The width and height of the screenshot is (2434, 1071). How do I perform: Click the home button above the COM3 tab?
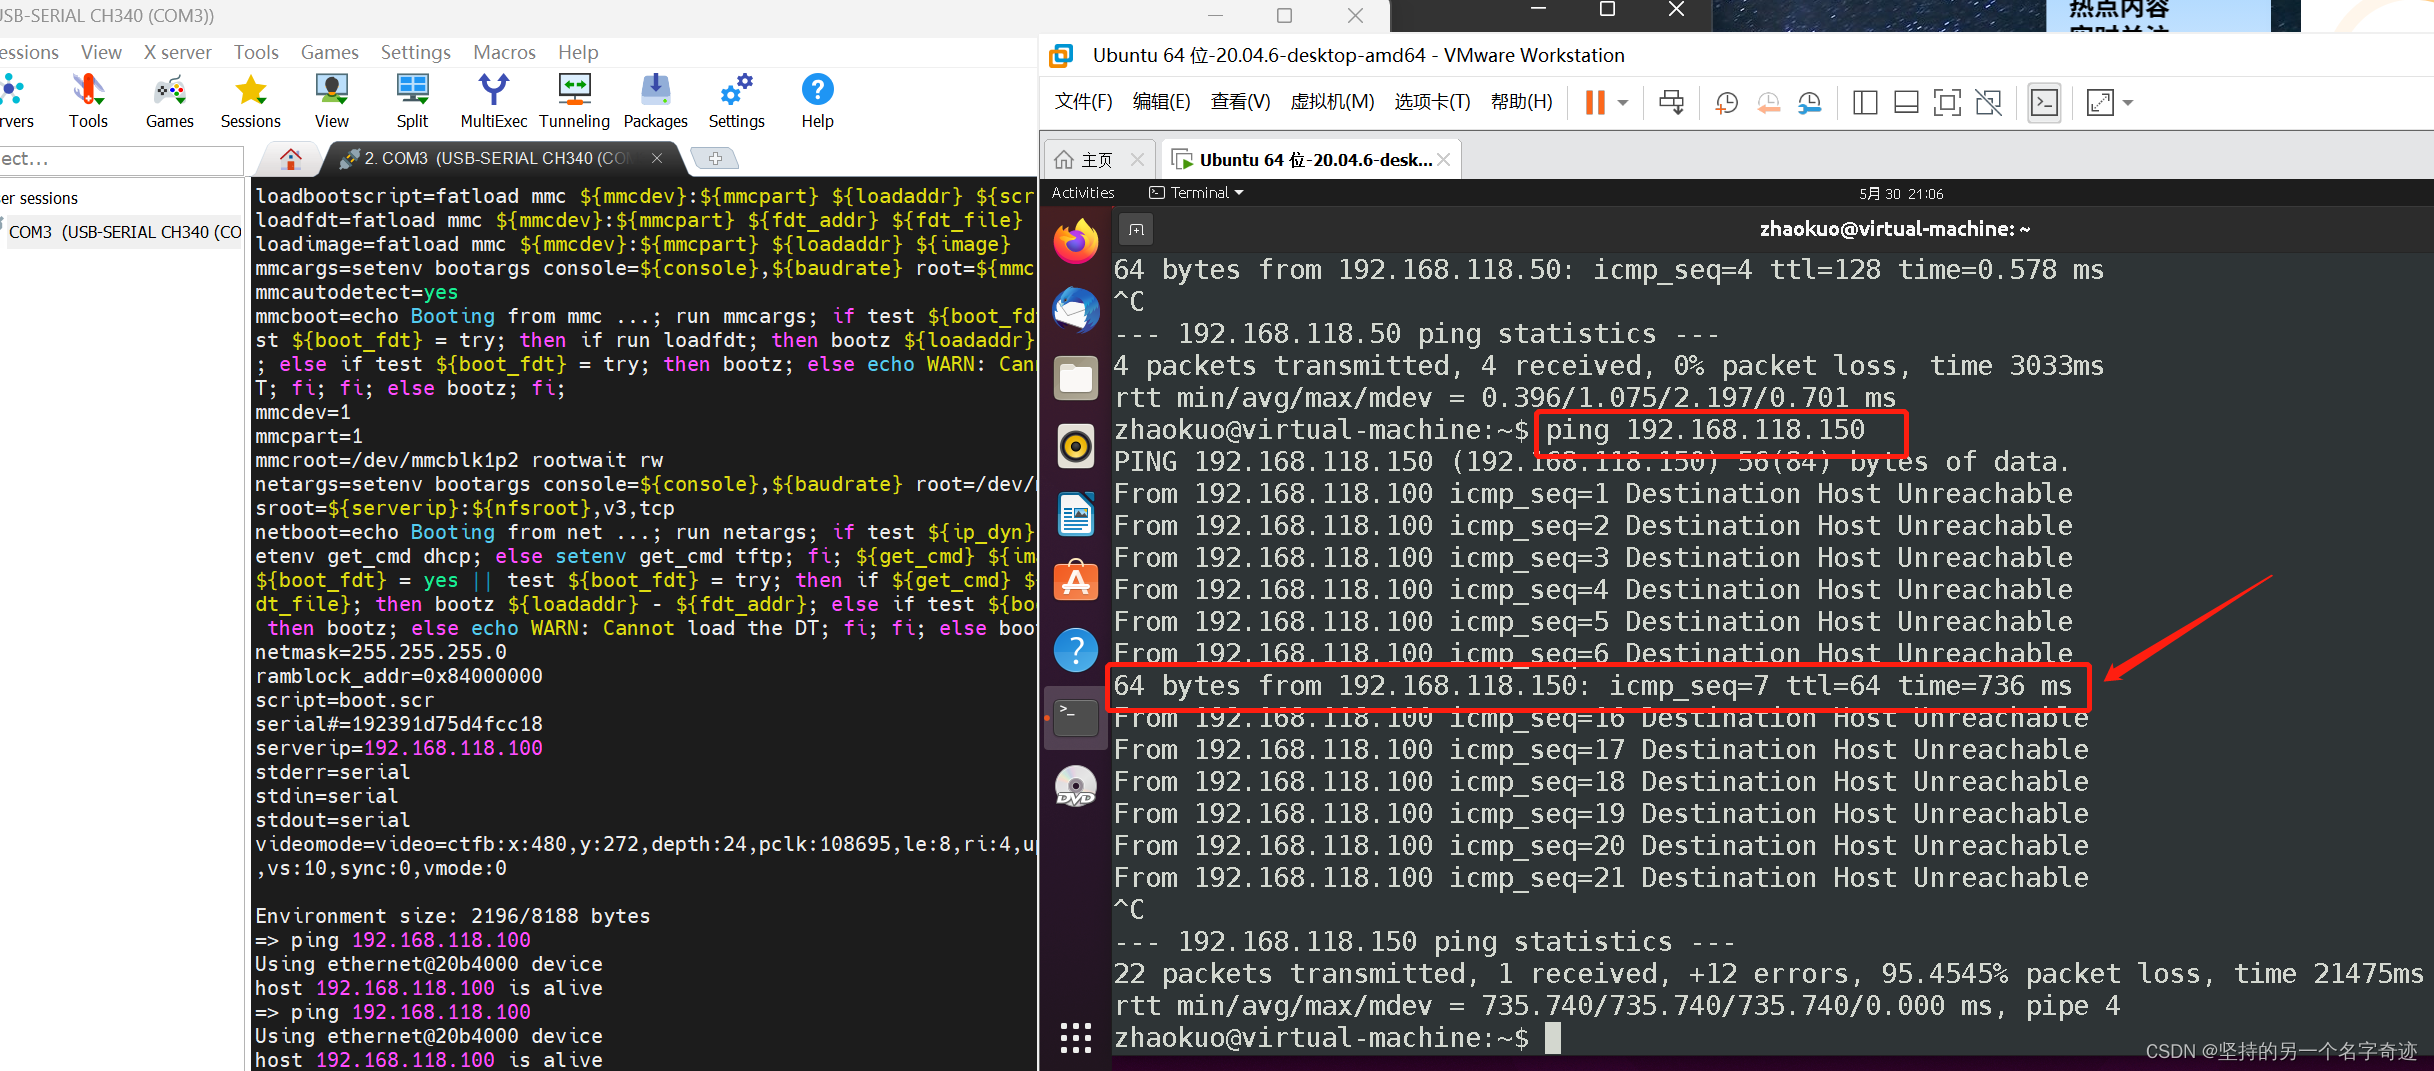click(289, 158)
